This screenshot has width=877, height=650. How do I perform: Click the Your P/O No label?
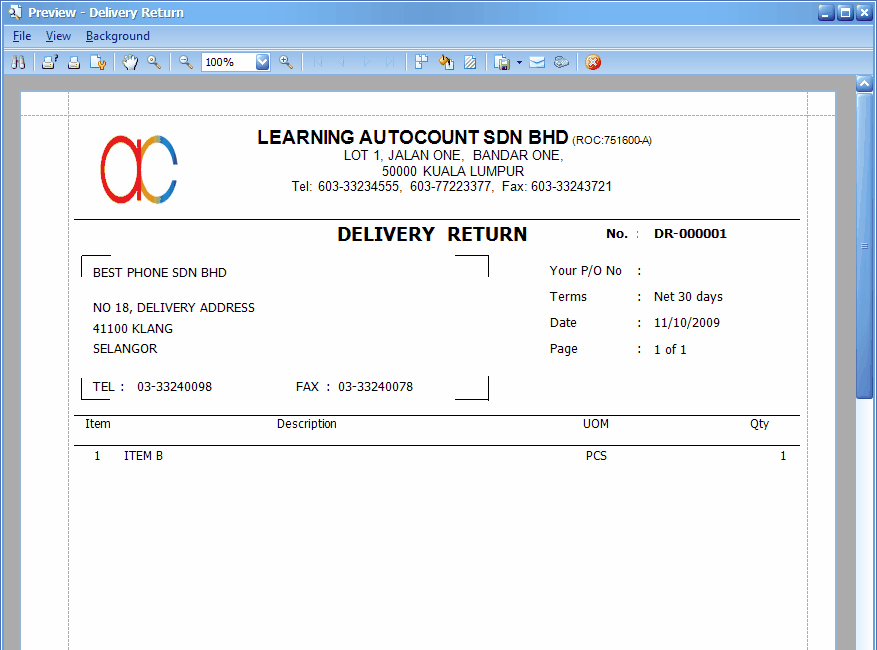pyautogui.click(x=586, y=271)
